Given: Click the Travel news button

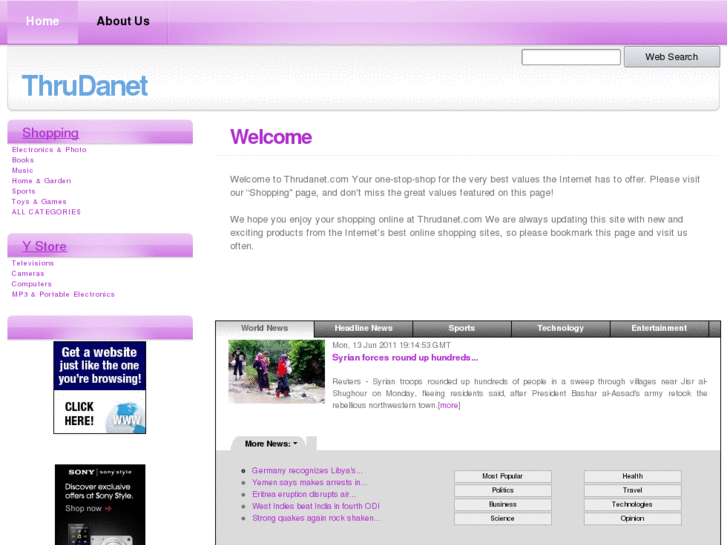Looking at the screenshot, I should click(x=632, y=490).
